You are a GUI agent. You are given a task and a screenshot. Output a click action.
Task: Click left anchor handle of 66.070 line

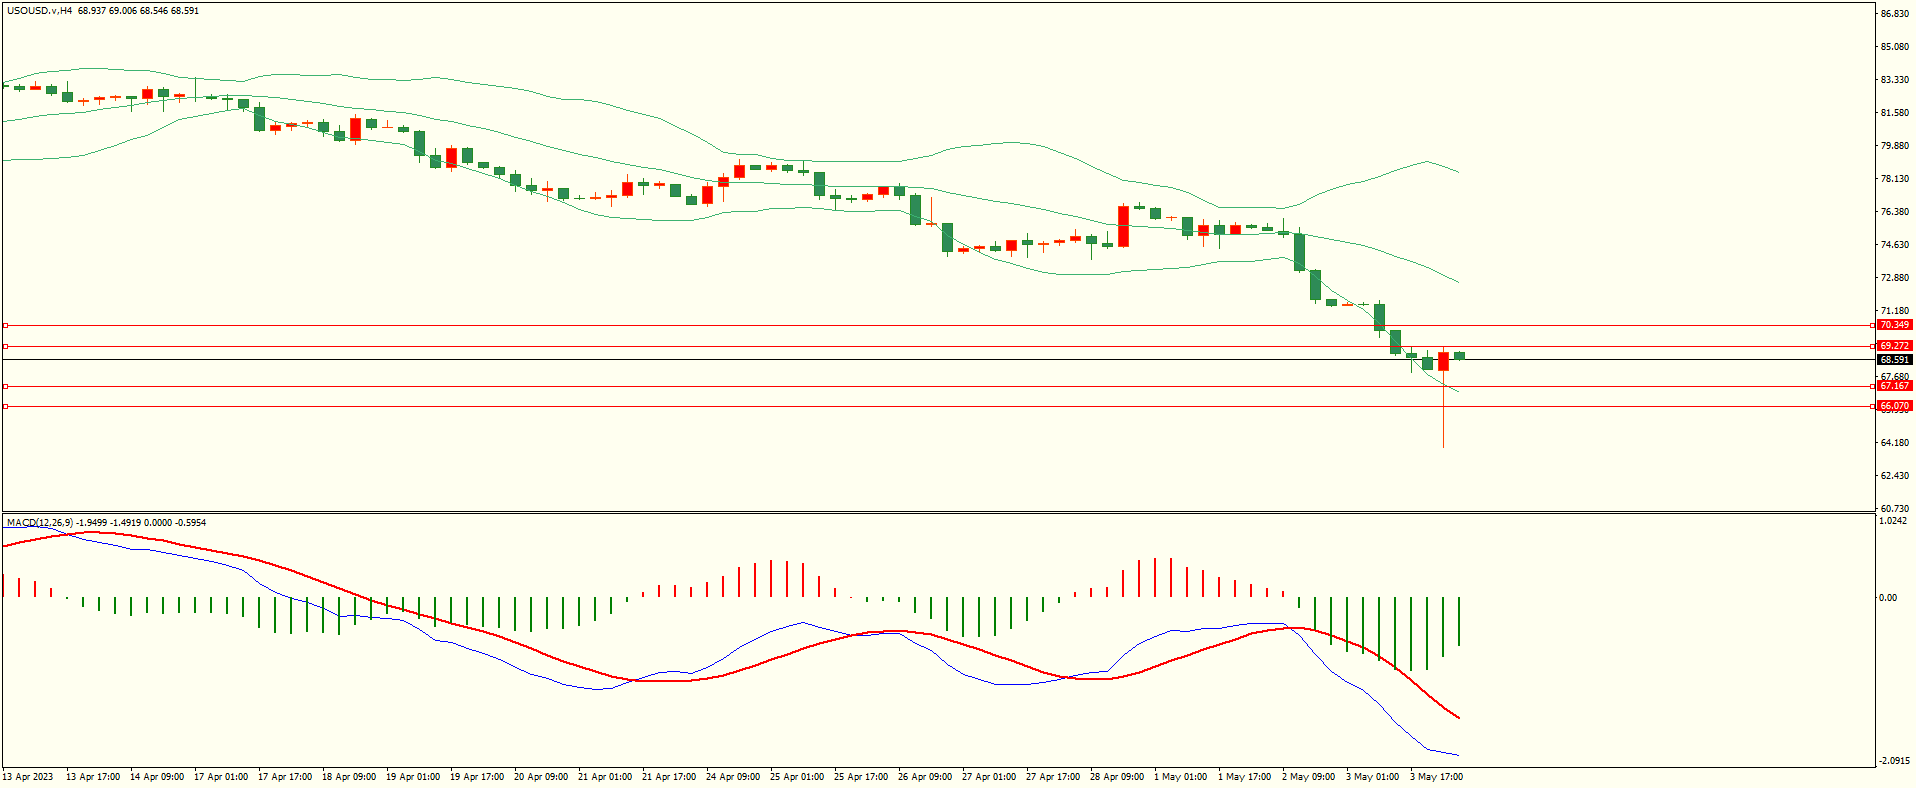[x=5, y=406]
